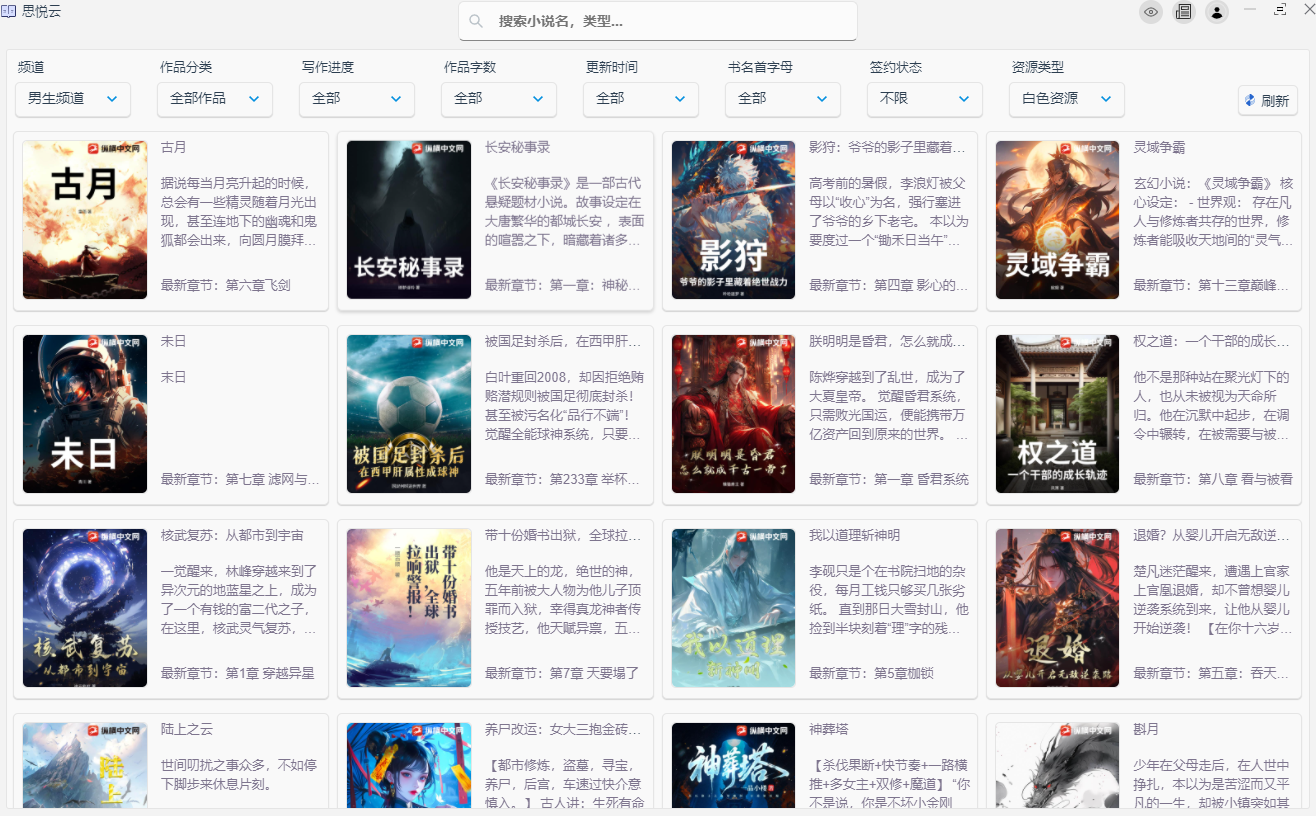The width and height of the screenshot is (1316, 816).
Task: Open the 权之道 book cover
Action: (1057, 414)
